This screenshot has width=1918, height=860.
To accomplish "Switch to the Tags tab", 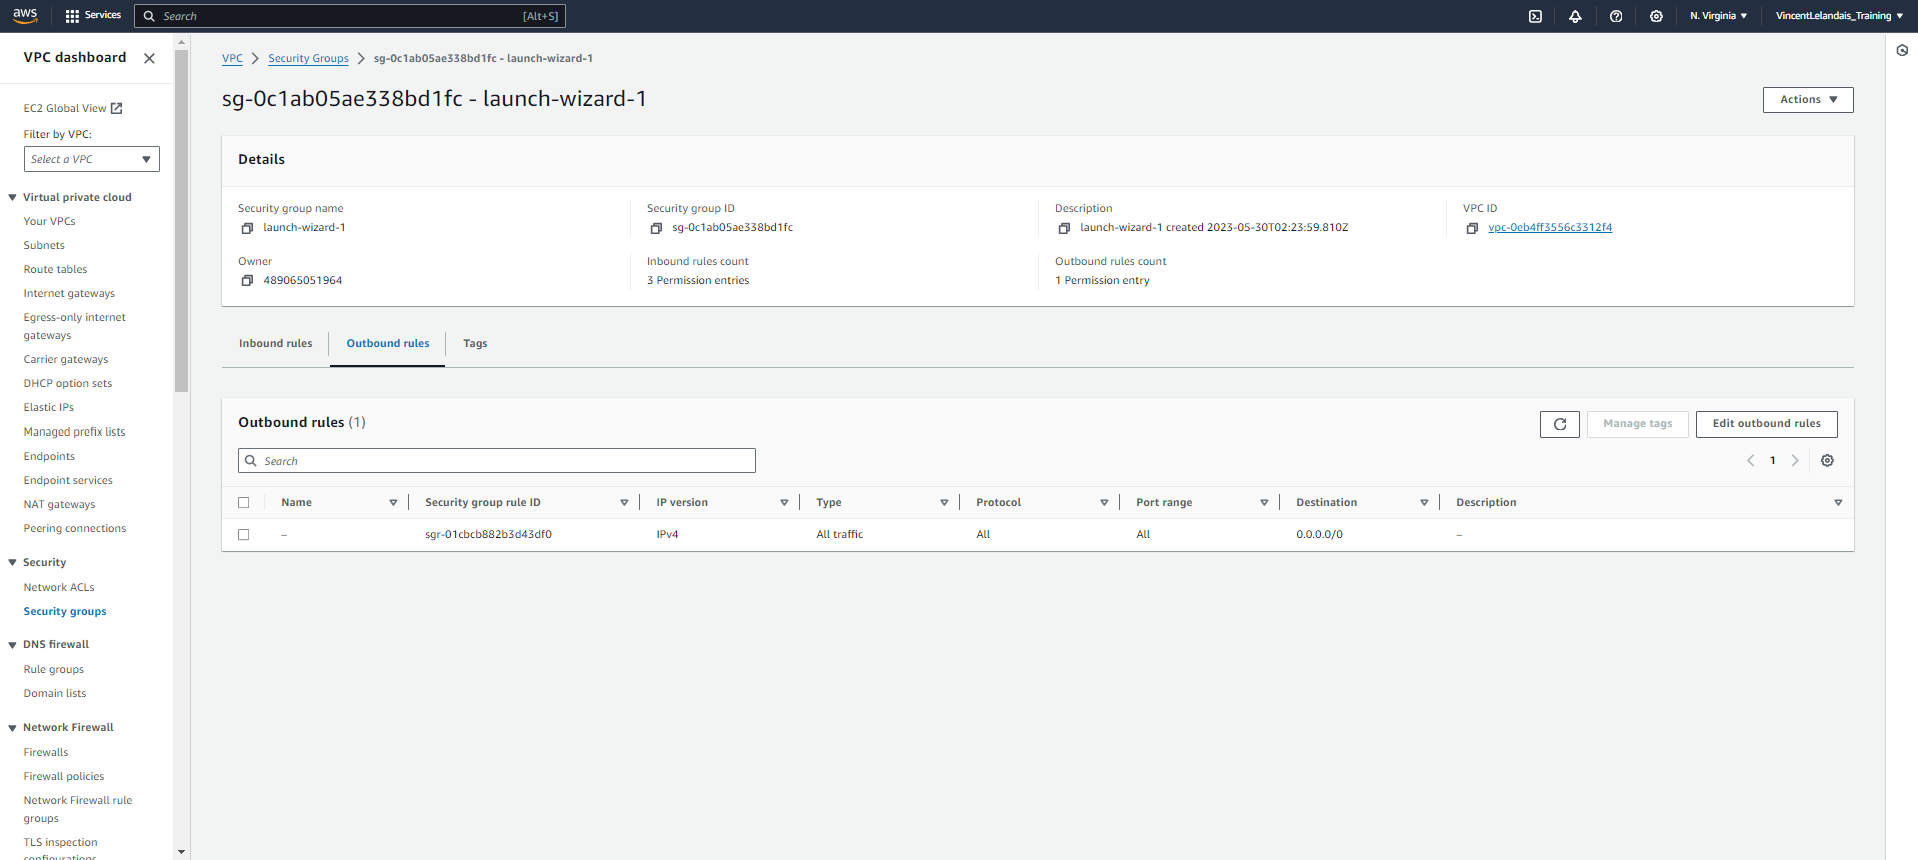I will pos(475,344).
